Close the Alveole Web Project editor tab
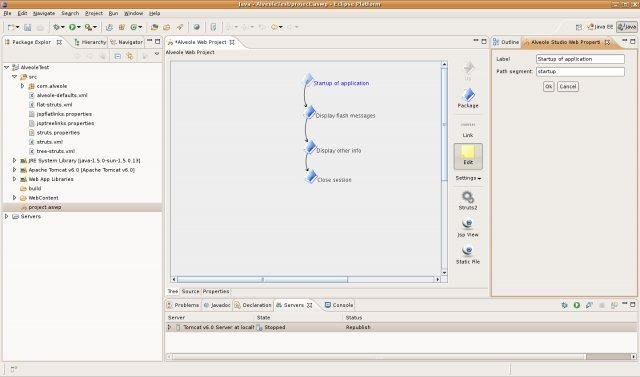The width and height of the screenshot is (640, 377). [x=232, y=42]
